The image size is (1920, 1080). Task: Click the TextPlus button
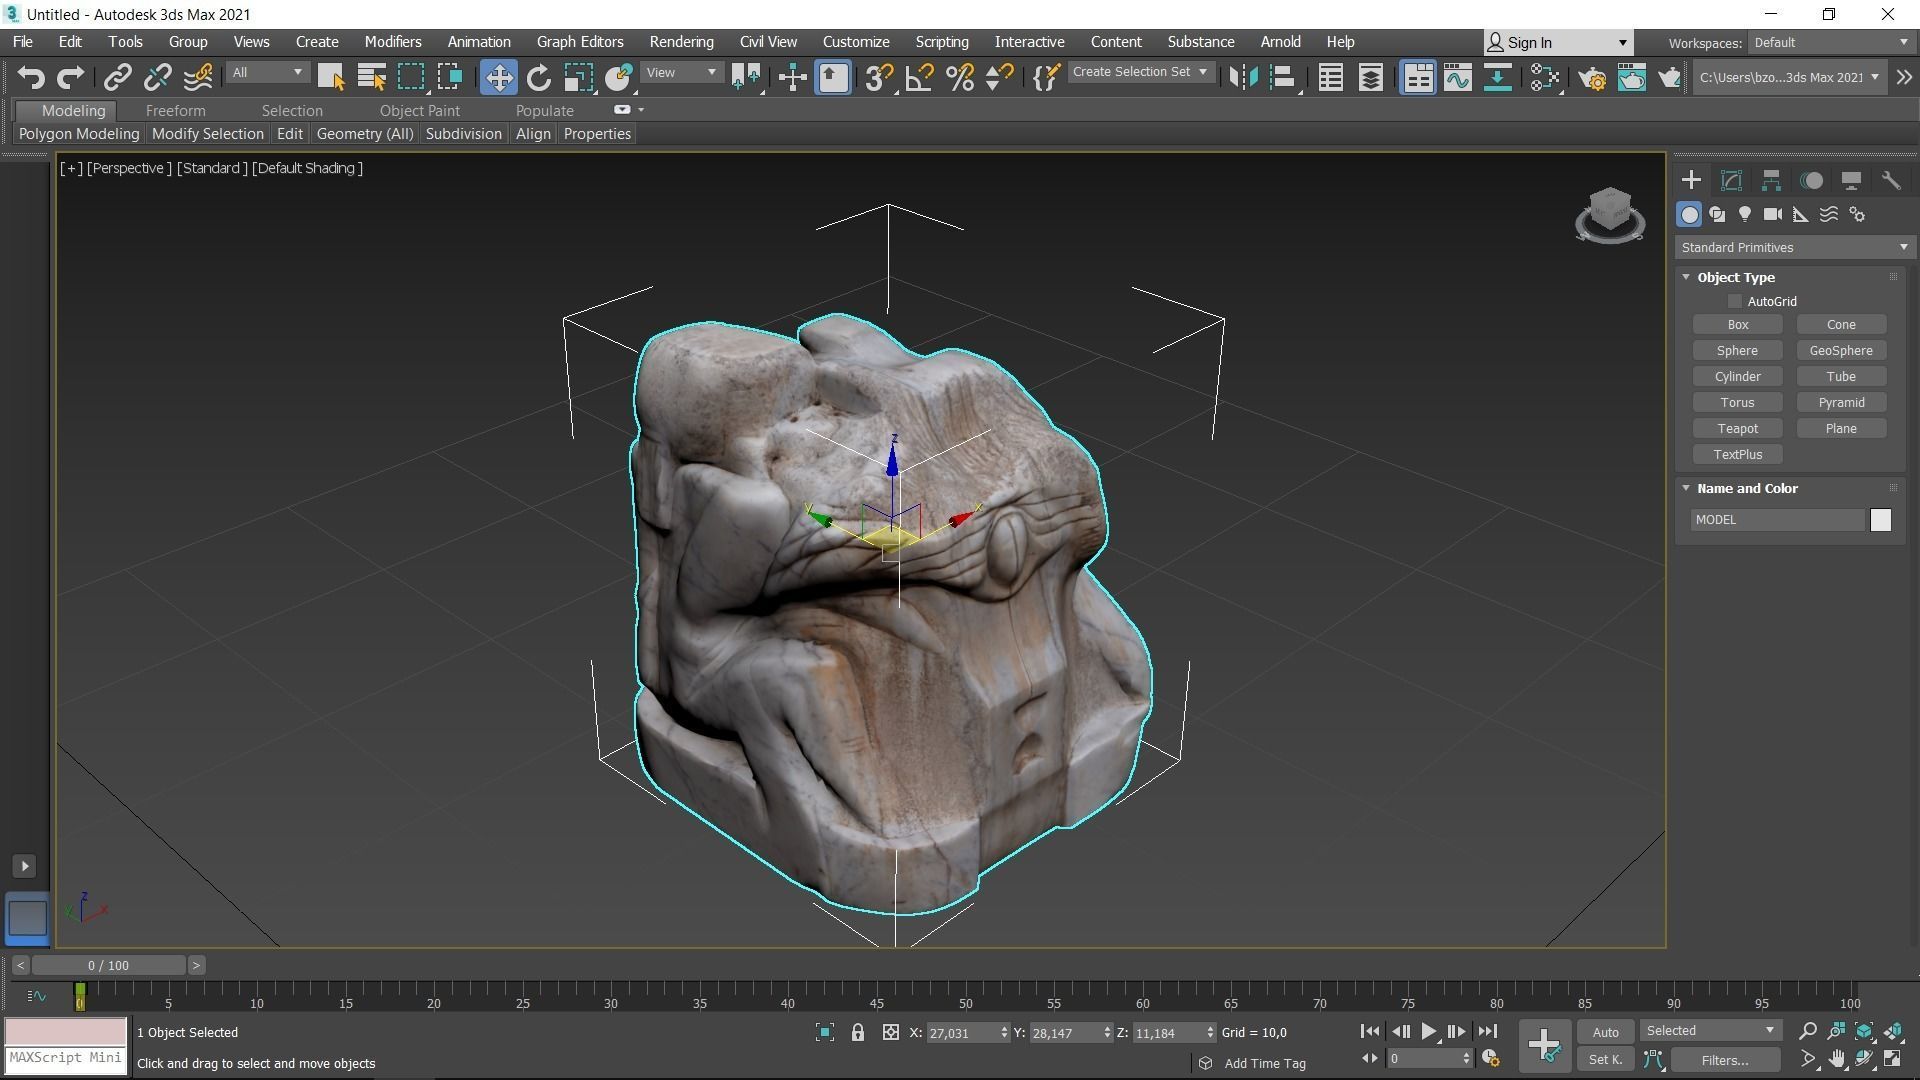pos(1737,454)
